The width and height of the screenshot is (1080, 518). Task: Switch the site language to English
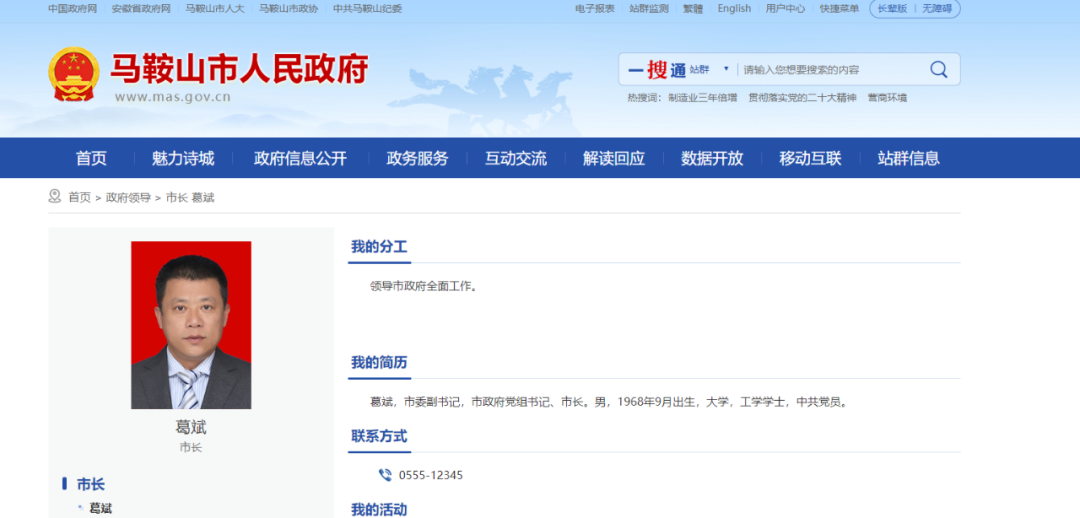[x=734, y=9]
